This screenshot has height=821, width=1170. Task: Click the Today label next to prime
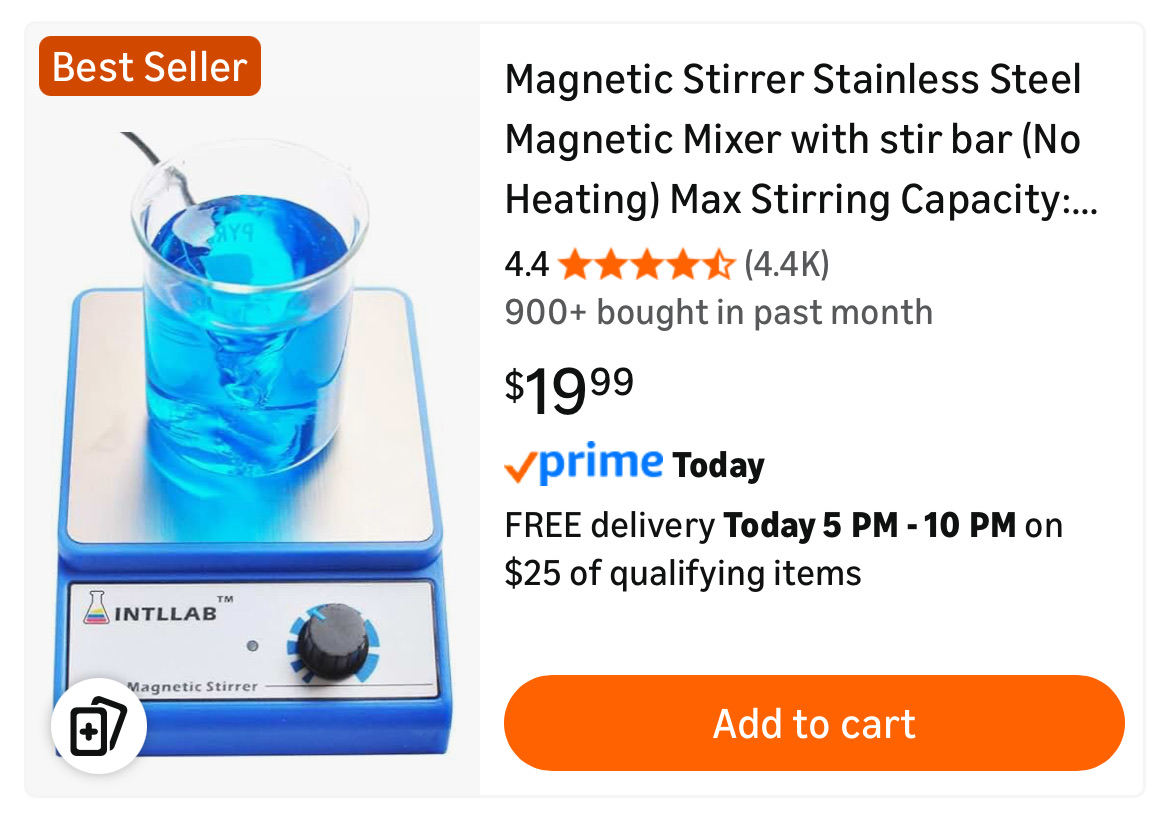coord(719,466)
